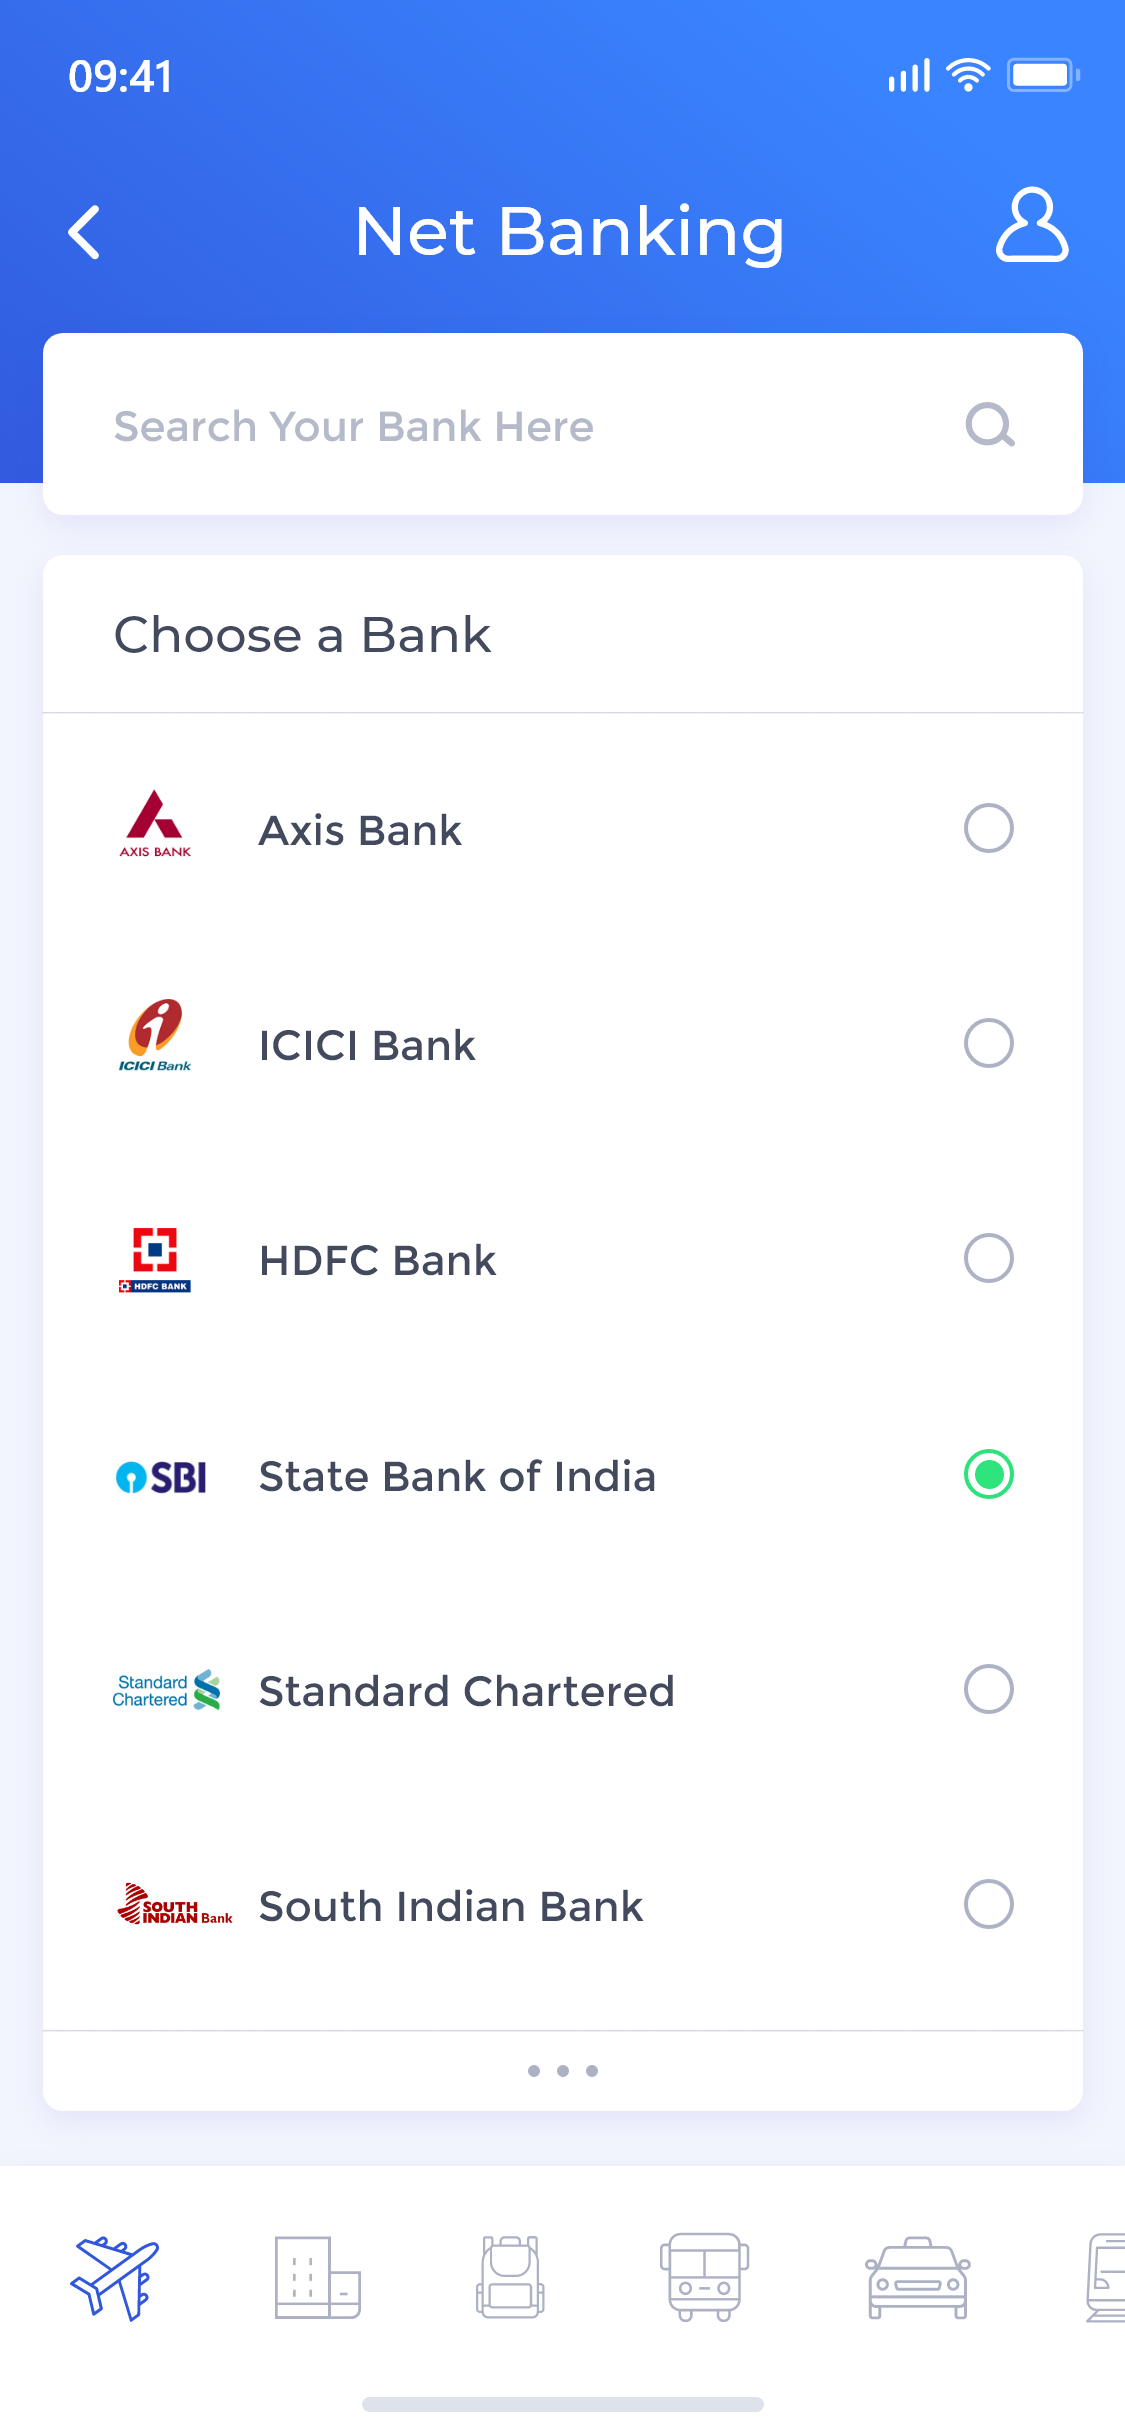Tap the SBI logo
This screenshot has width=1125, height=2436.
pyautogui.click(x=161, y=1477)
